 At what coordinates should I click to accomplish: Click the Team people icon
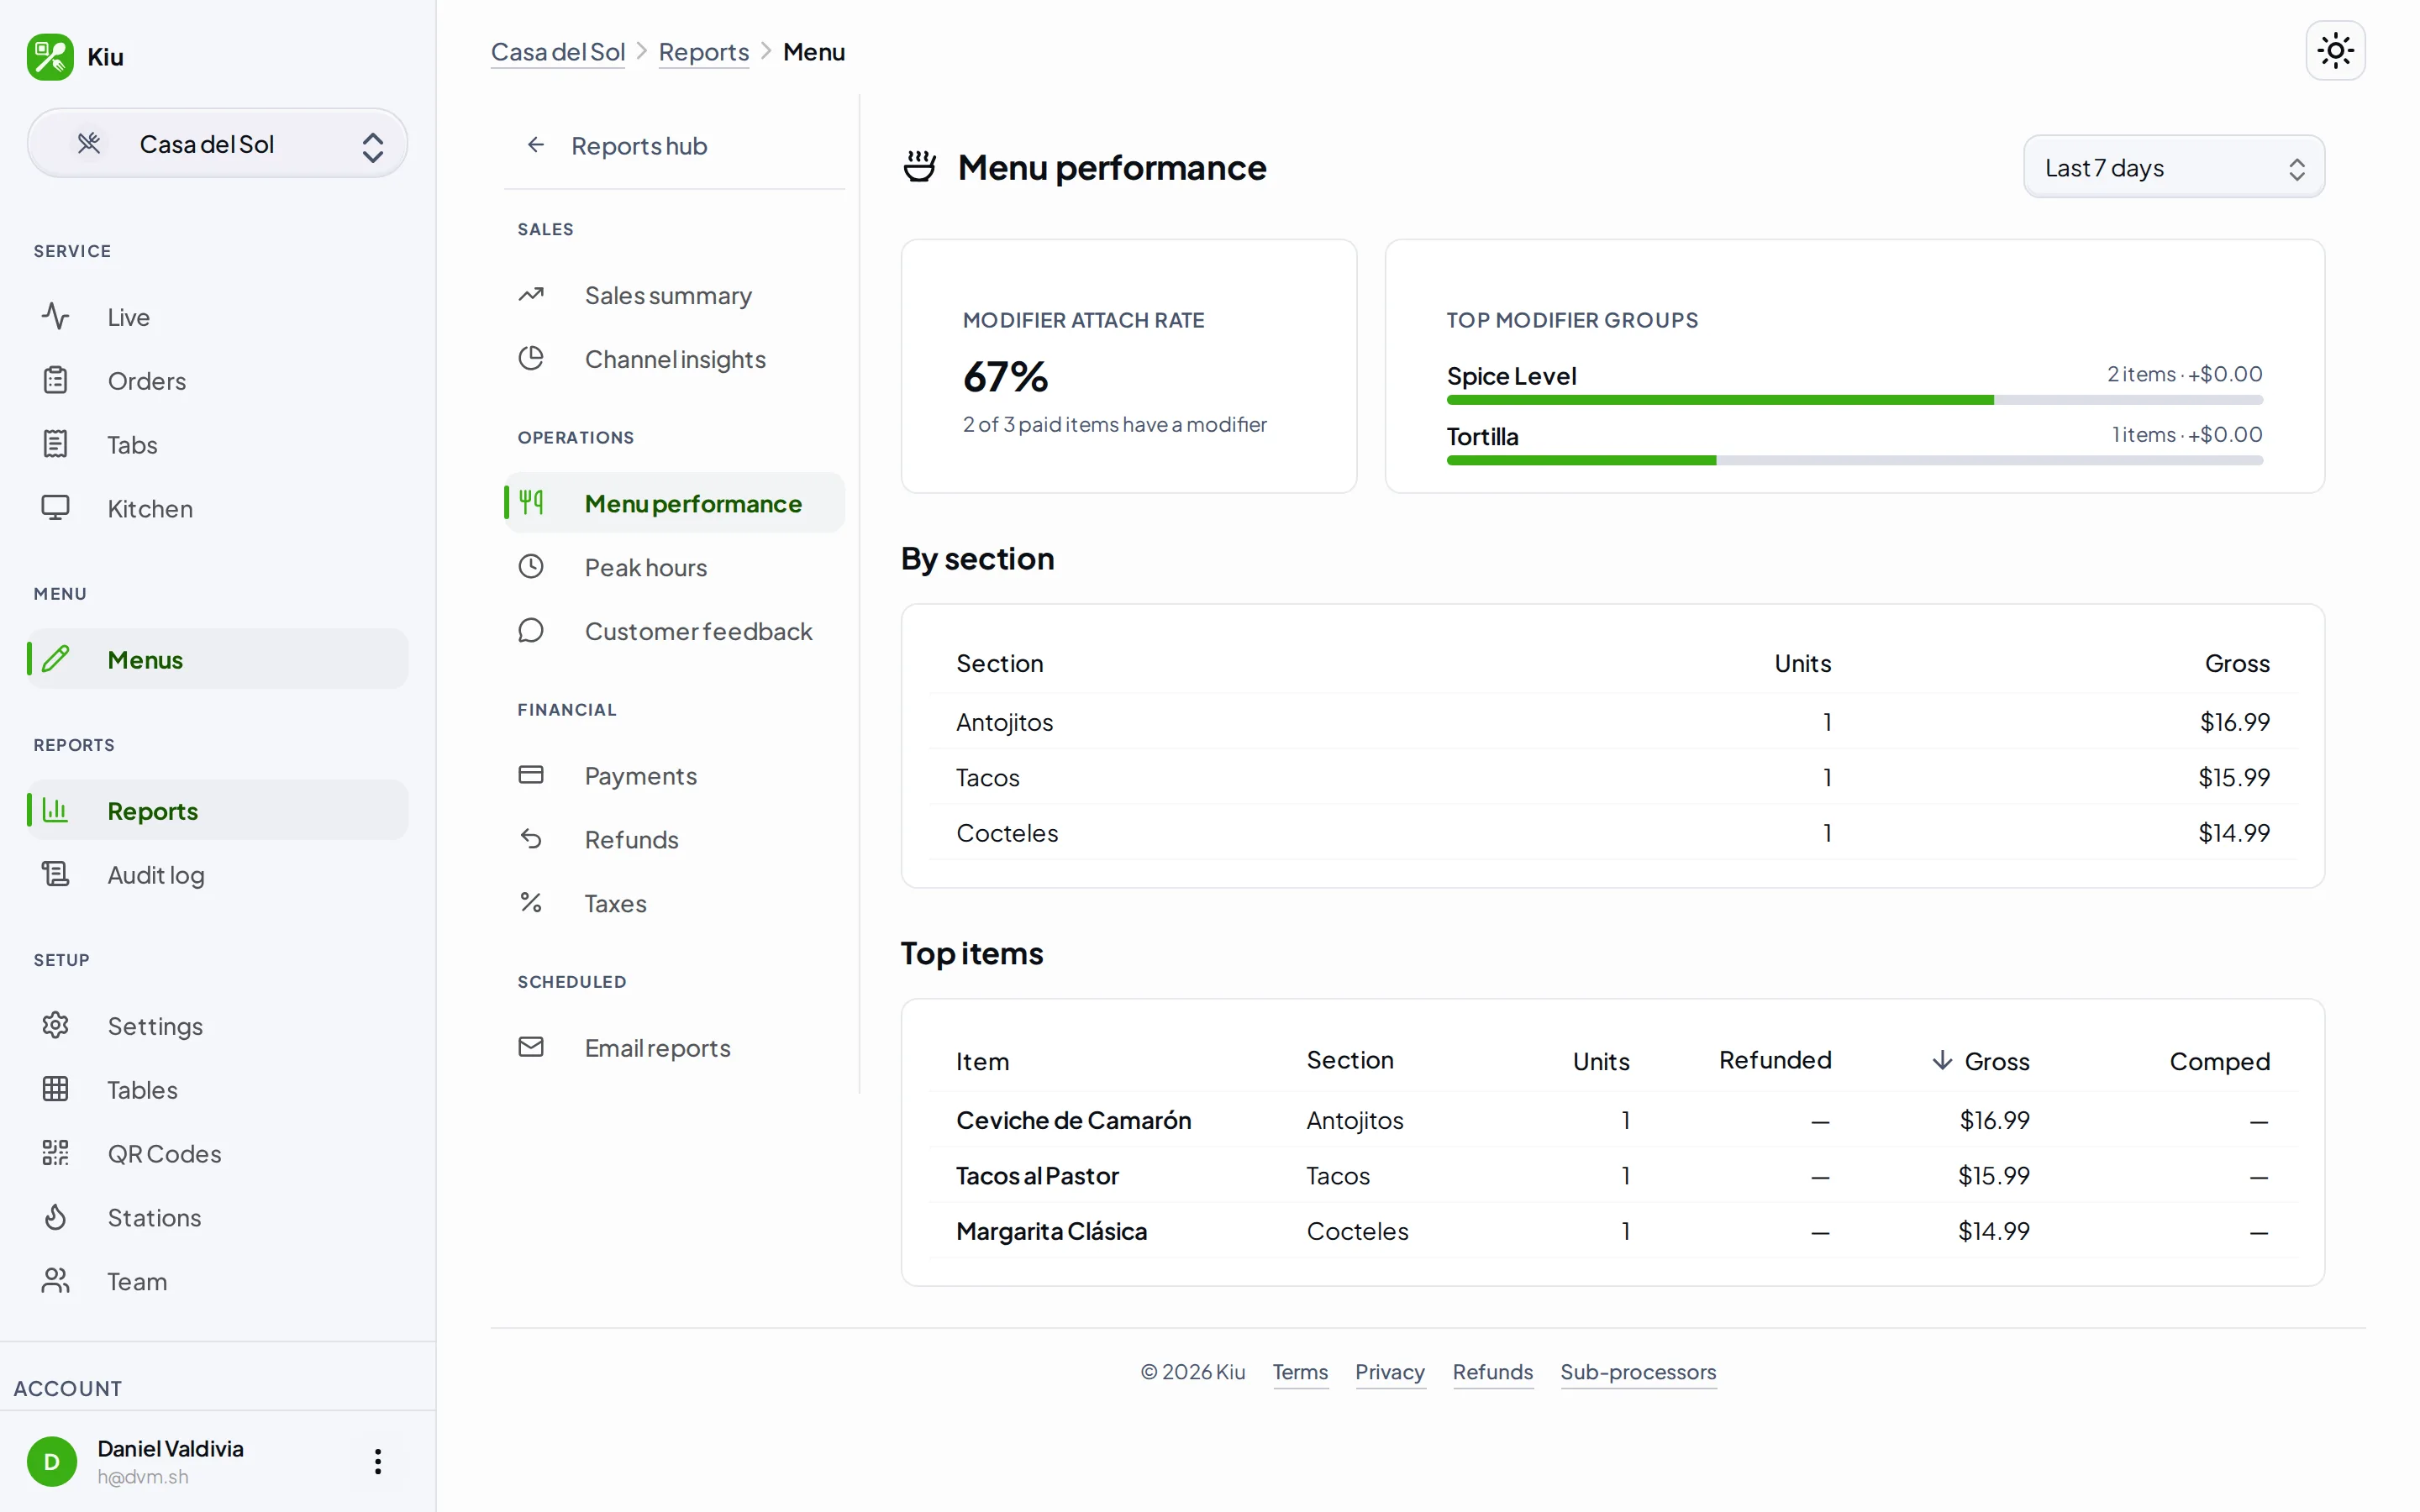[x=55, y=1281]
